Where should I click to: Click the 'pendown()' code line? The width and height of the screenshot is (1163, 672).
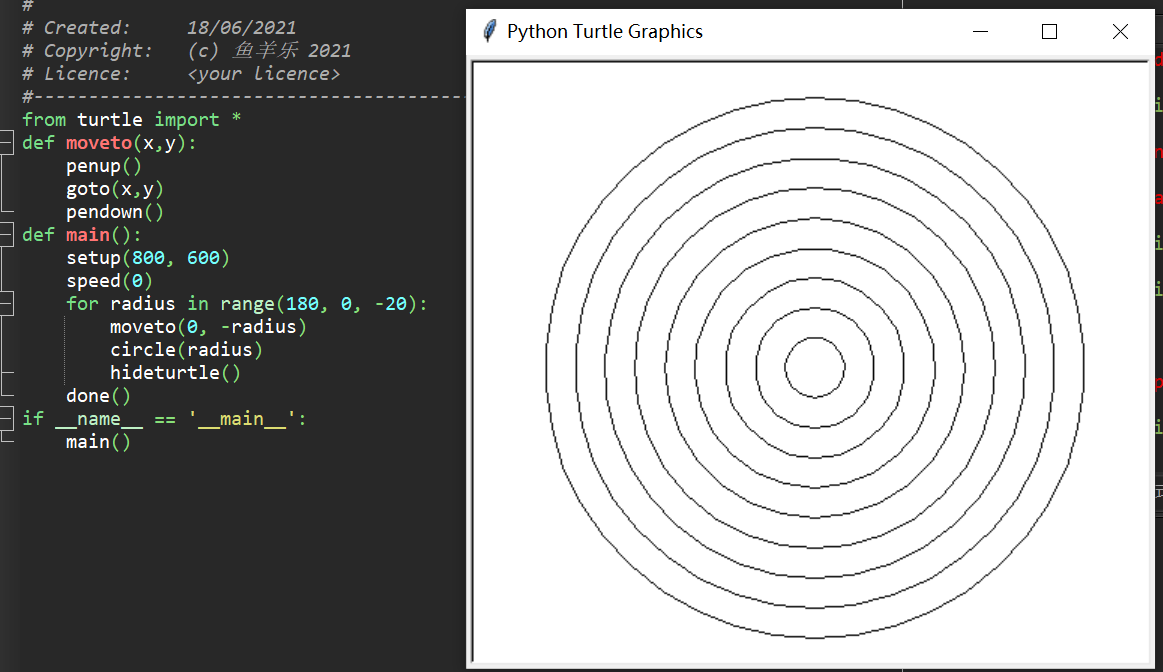[114, 211]
